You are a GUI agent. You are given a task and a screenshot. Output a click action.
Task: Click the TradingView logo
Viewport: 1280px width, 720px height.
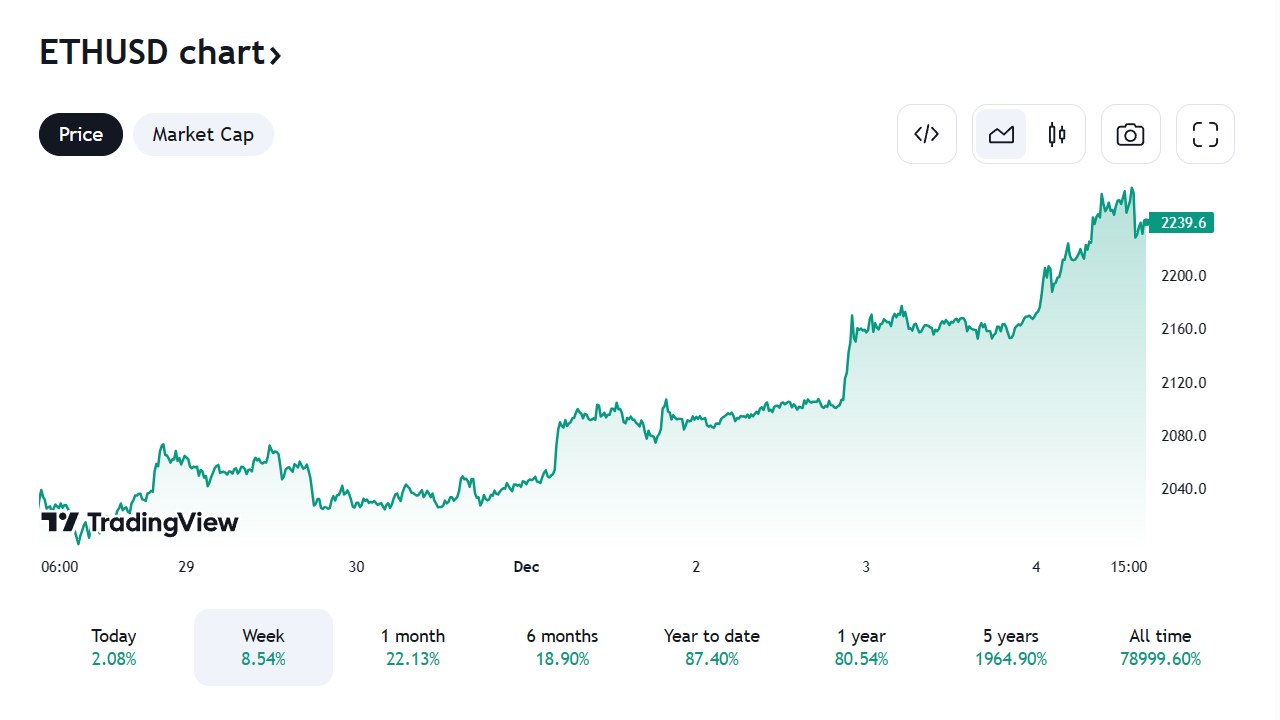pyautogui.click(x=139, y=522)
